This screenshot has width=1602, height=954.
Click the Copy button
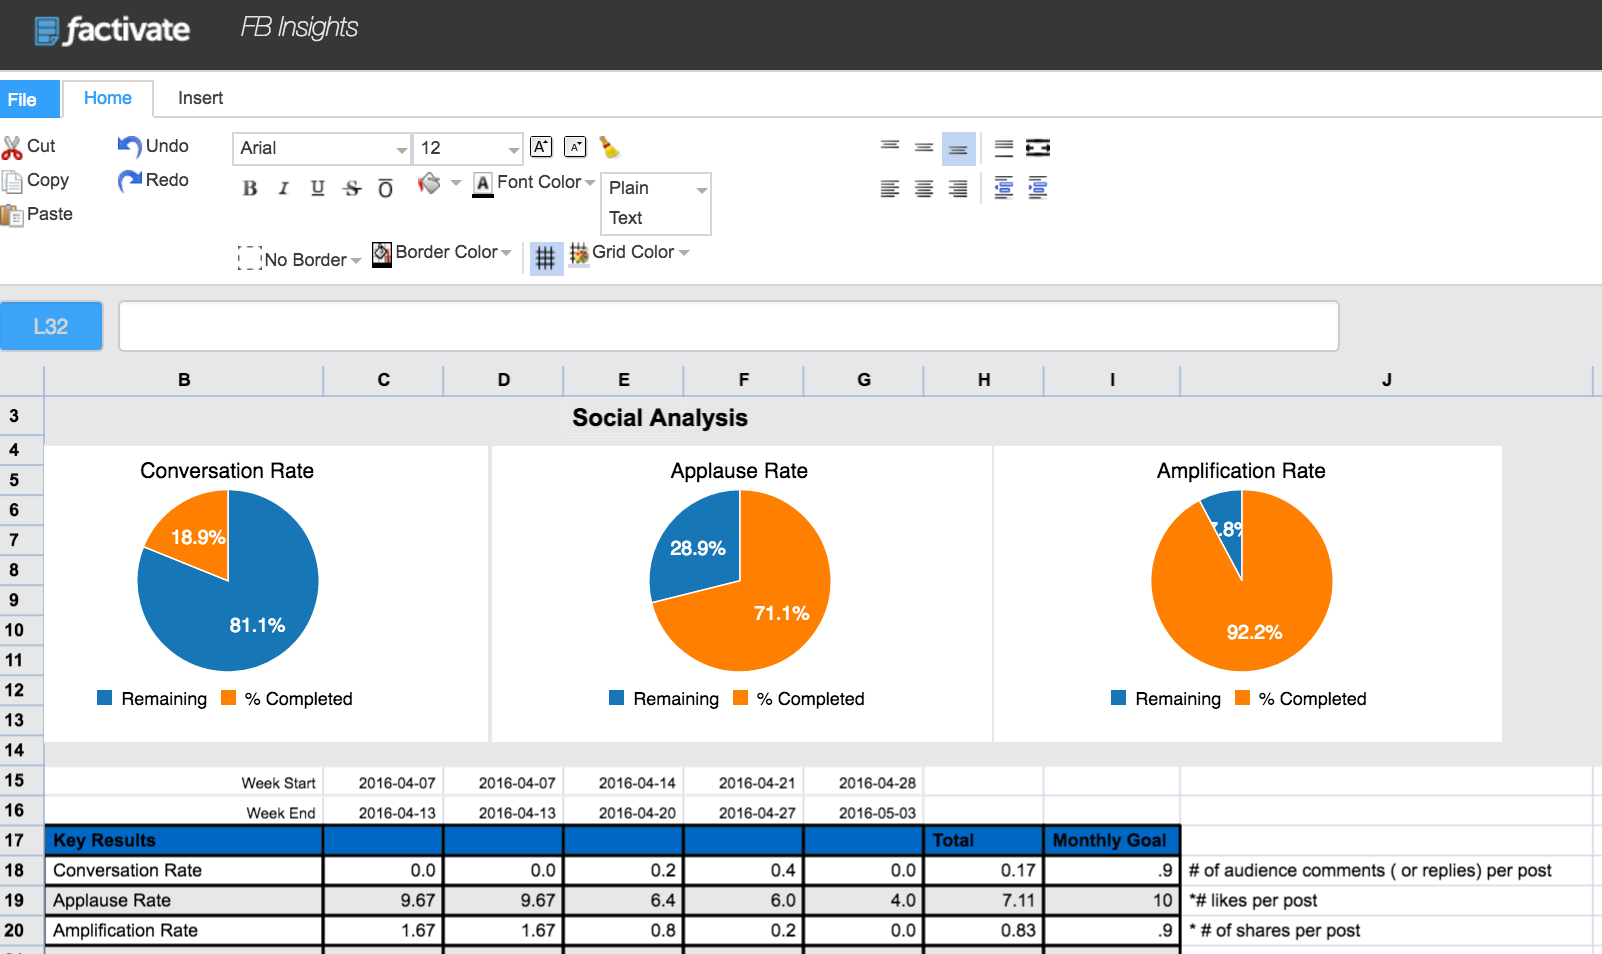click(37, 181)
